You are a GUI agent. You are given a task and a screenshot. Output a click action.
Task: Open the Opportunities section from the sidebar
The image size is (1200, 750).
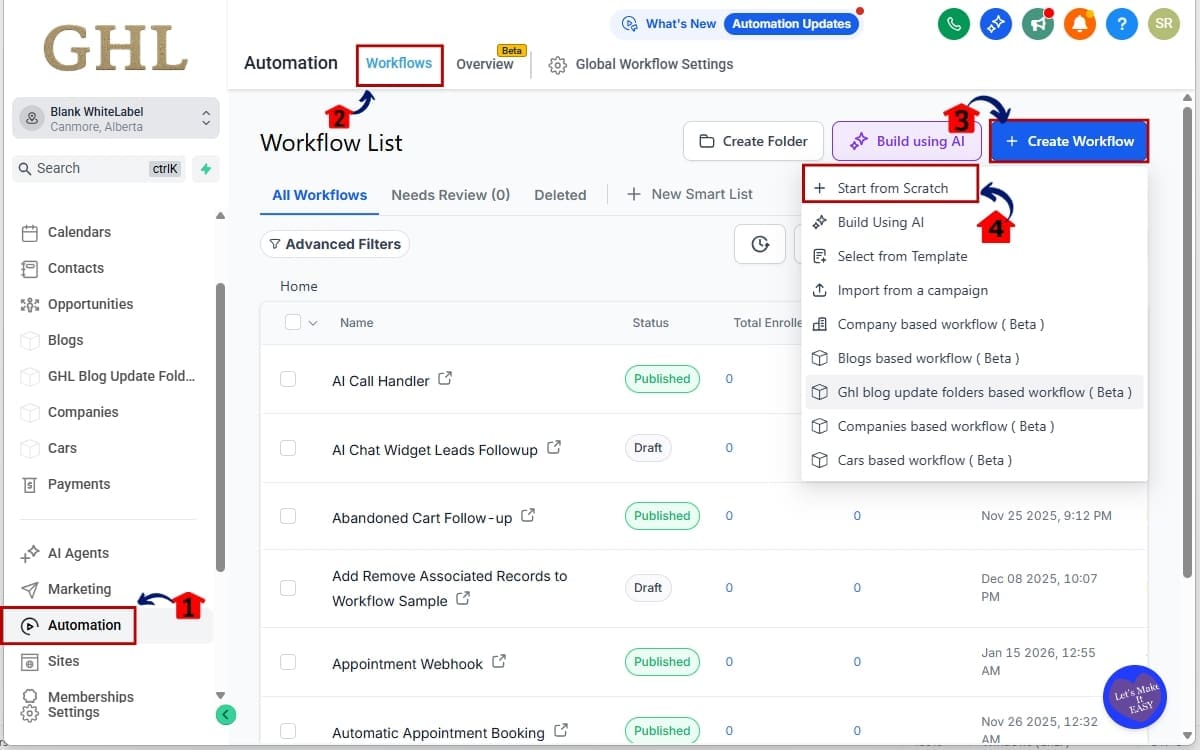click(90, 304)
